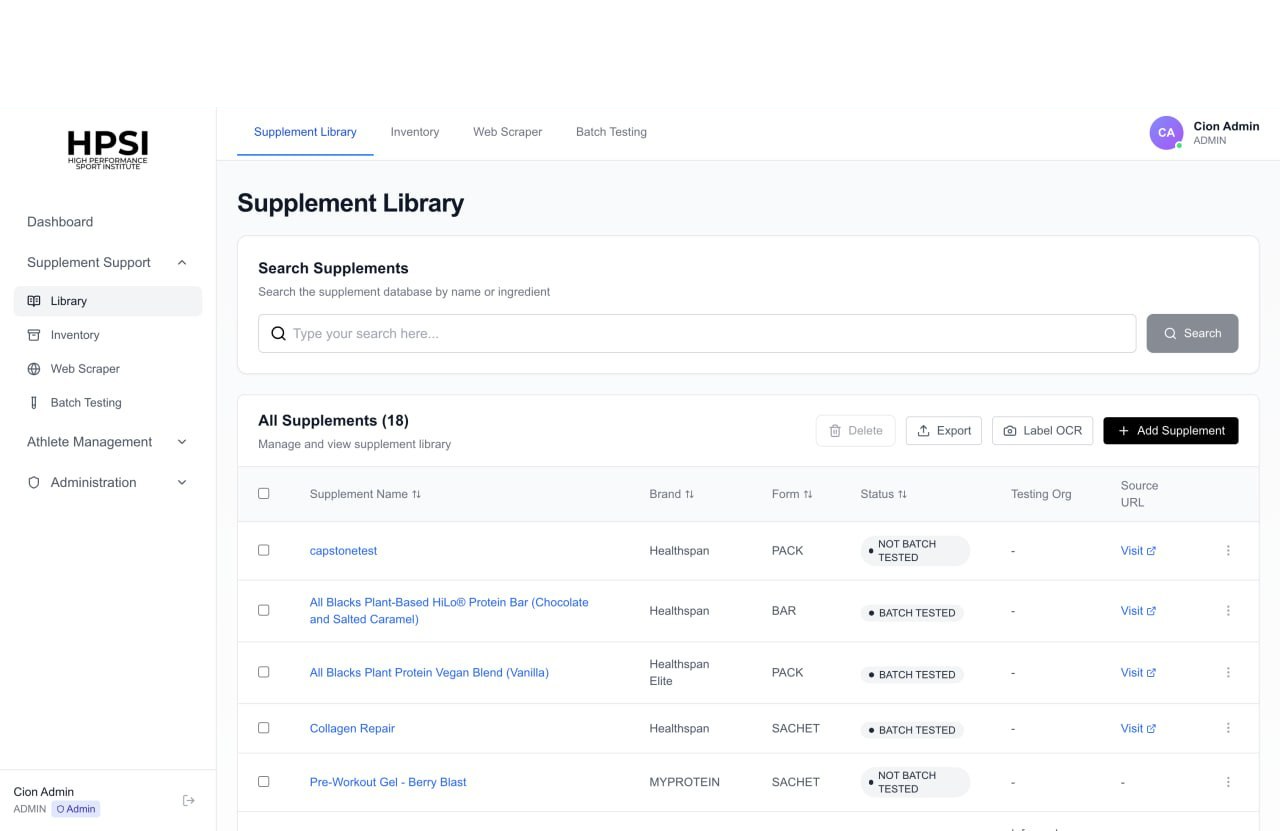Visit source URL for Vegan Blend (Vanilla)
Viewport: 1280px width, 831px height.
(1138, 673)
